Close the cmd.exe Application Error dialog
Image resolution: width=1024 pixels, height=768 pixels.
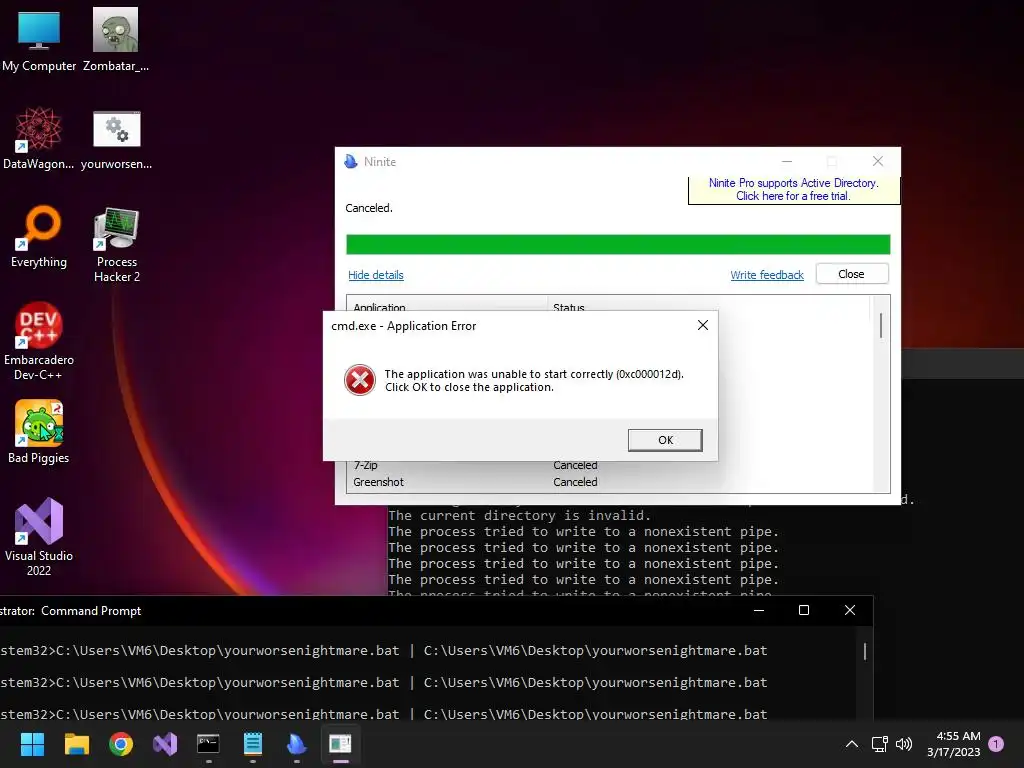[x=703, y=325]
